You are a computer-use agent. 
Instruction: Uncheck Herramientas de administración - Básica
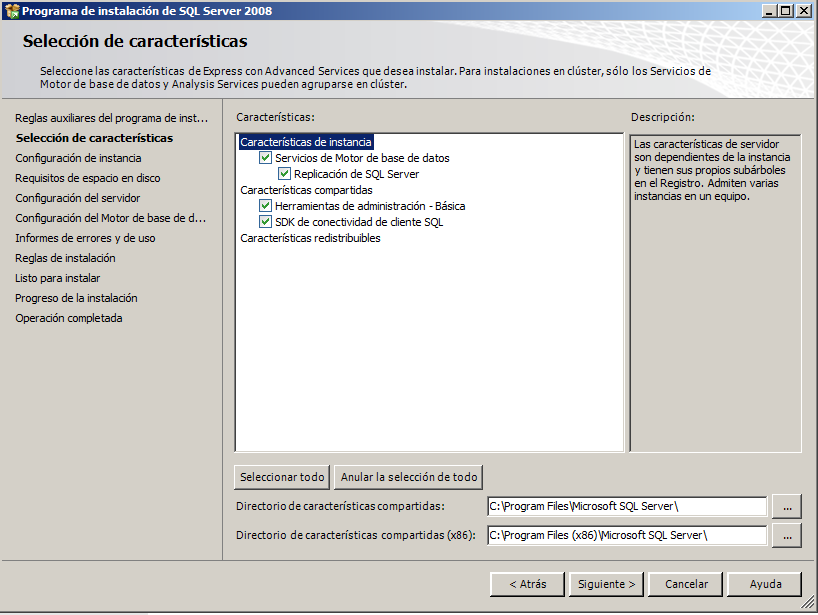(265, 206)
